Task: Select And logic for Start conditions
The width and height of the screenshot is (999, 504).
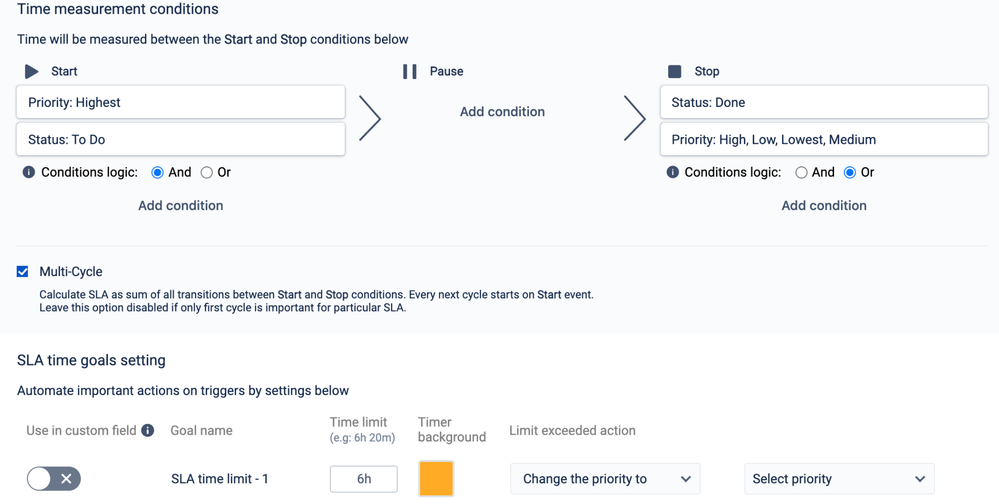Action: pos(158,173)
